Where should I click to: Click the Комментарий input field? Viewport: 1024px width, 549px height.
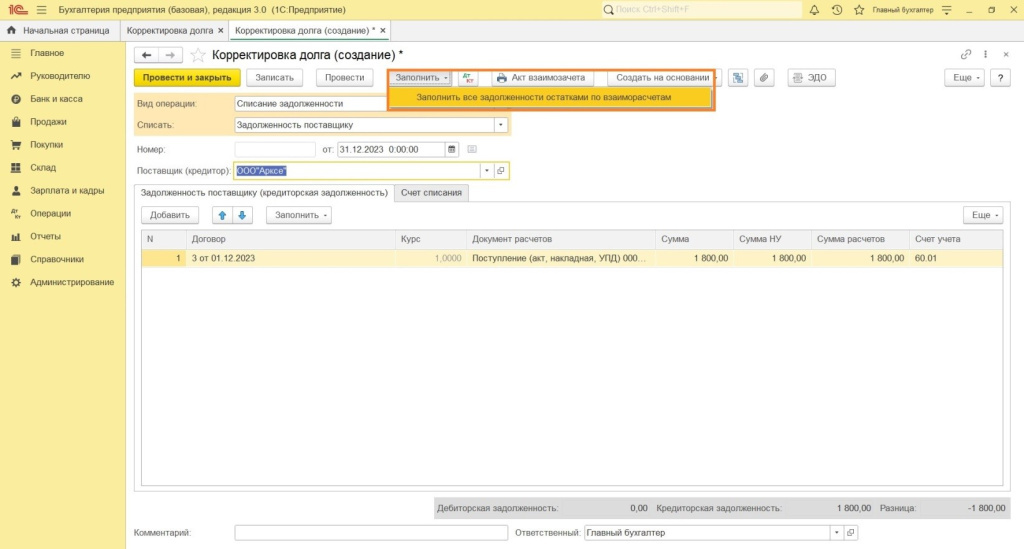pyautogui.click(x=371, y=533)
